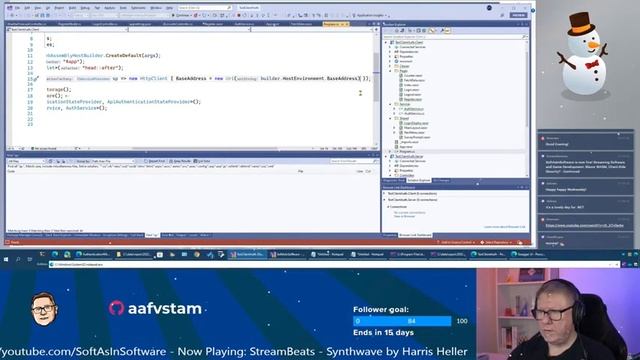The height and width of the screenshot is (360, 640).
Task: Click Select Repository in the status bar
Action: point(495,242)
